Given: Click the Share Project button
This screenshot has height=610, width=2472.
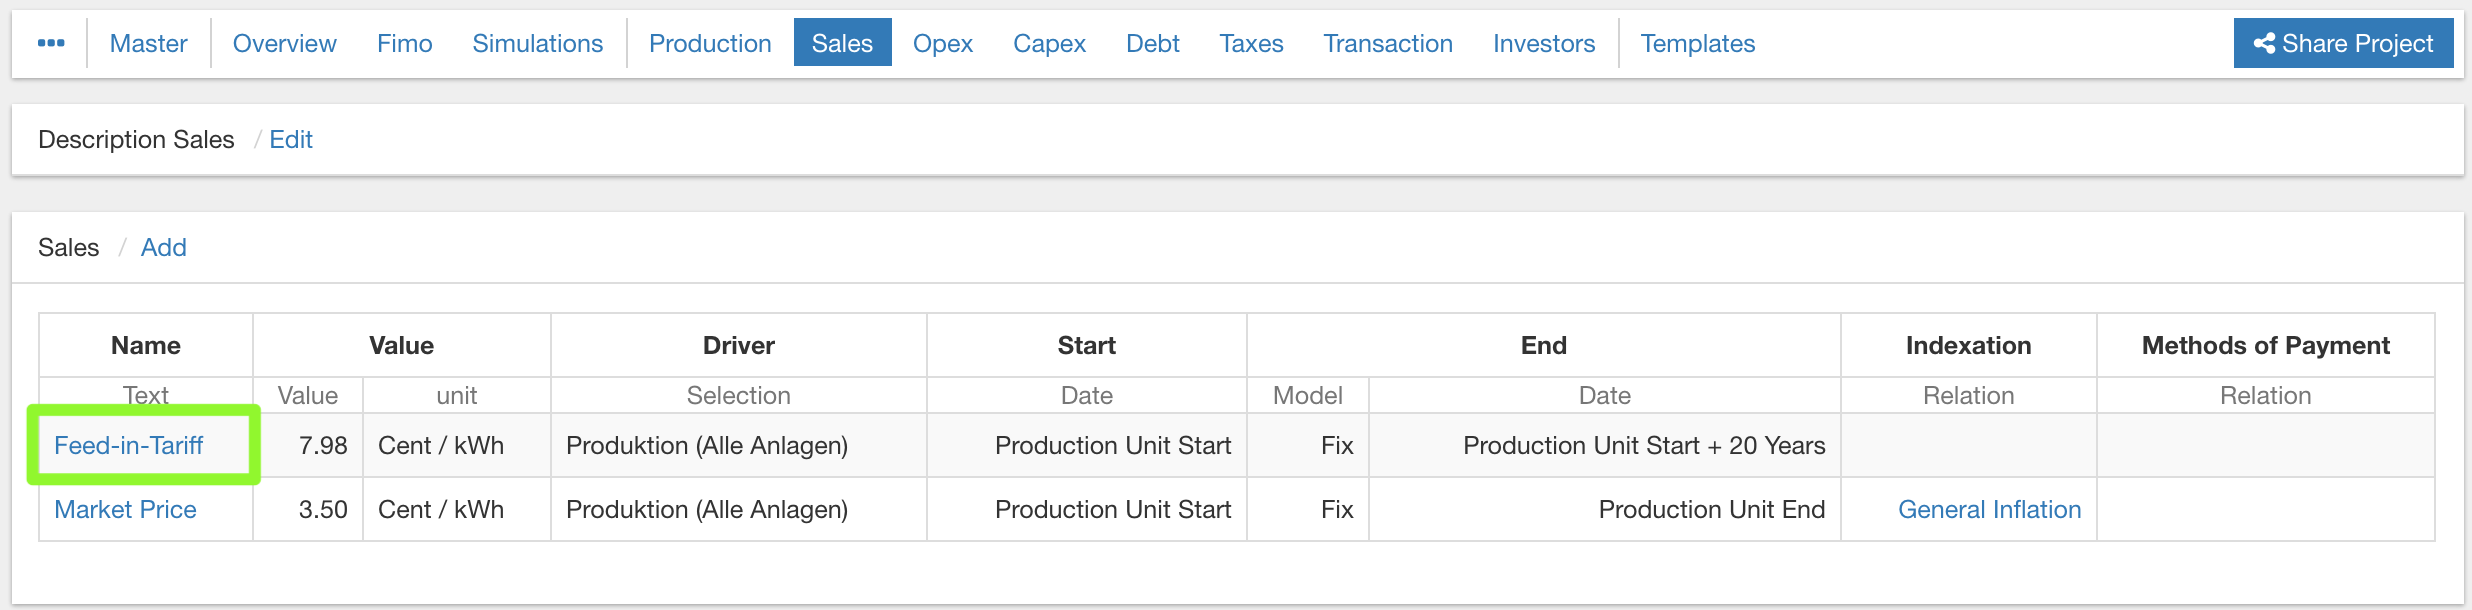Looking at the screenshot, I should (2342, 43).
